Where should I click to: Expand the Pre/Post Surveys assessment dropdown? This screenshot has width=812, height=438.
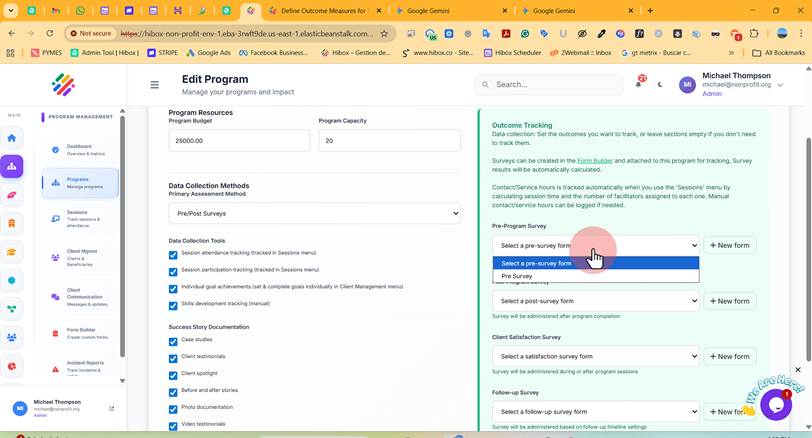tap(314, 213)
